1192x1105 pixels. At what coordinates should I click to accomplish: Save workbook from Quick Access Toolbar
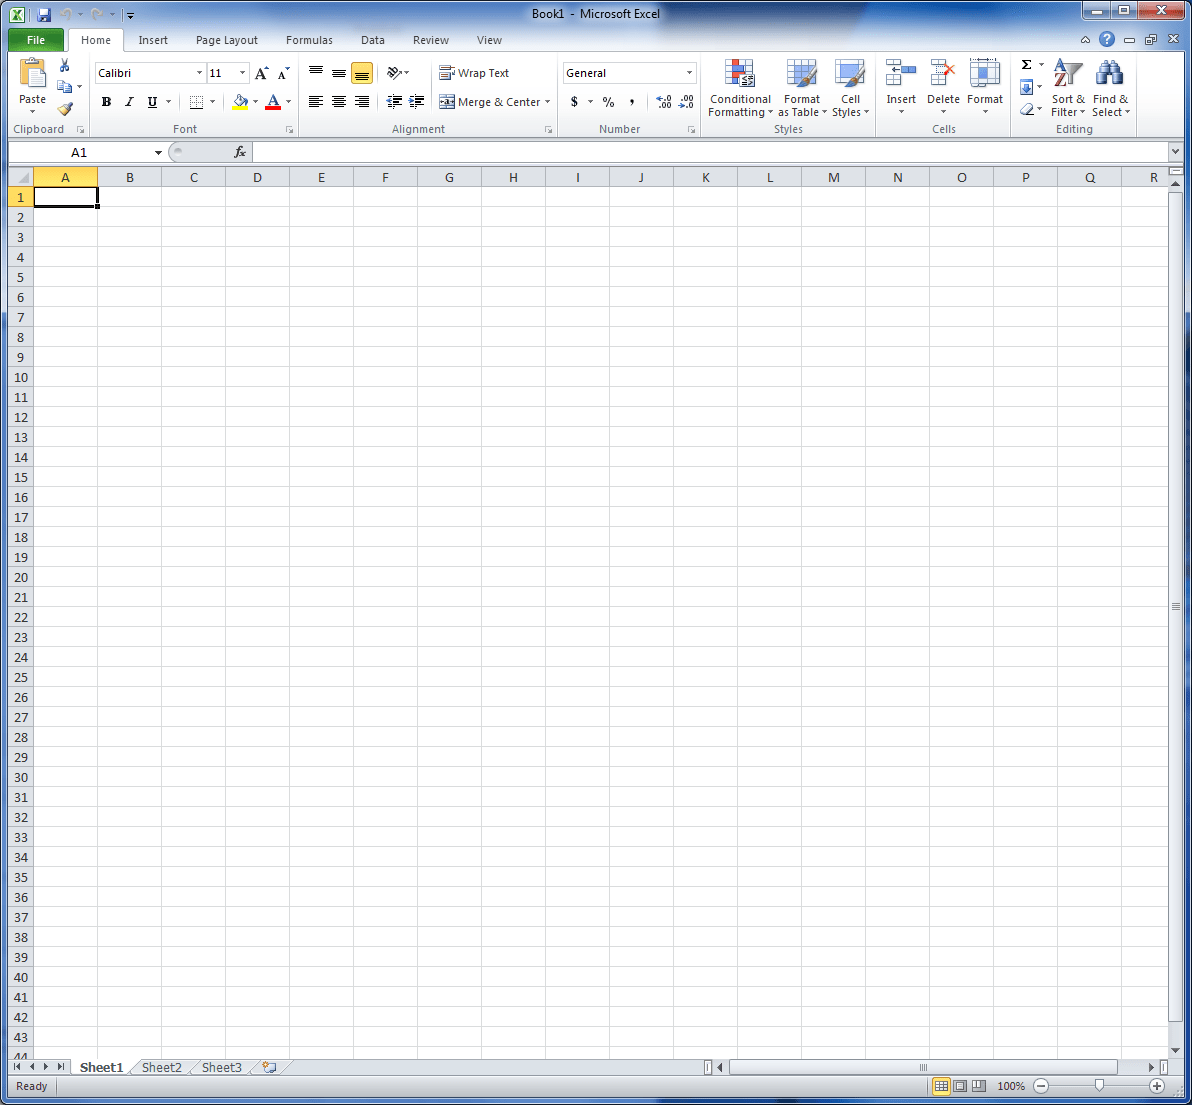[x=43, y=14]
